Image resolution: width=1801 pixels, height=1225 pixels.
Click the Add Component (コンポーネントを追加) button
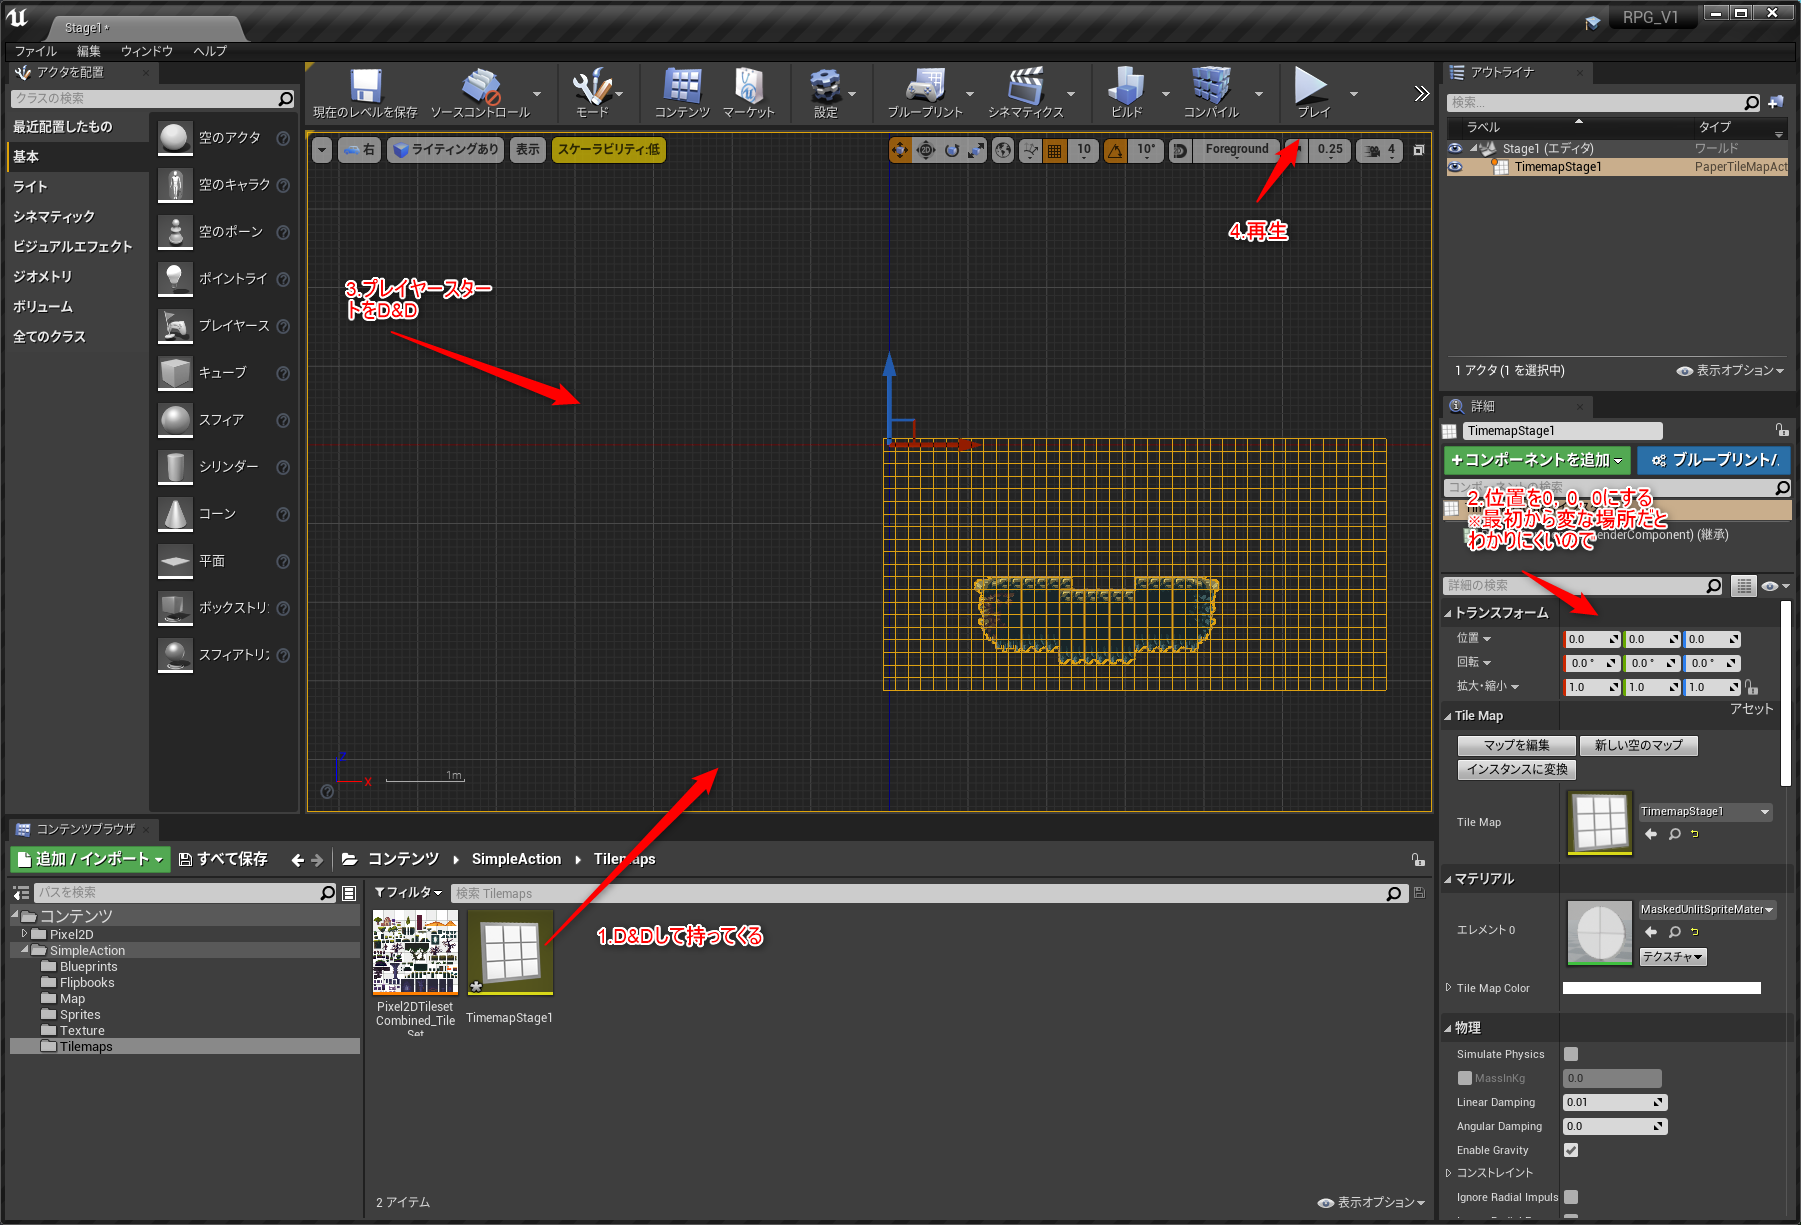(x=1537, y=460)
